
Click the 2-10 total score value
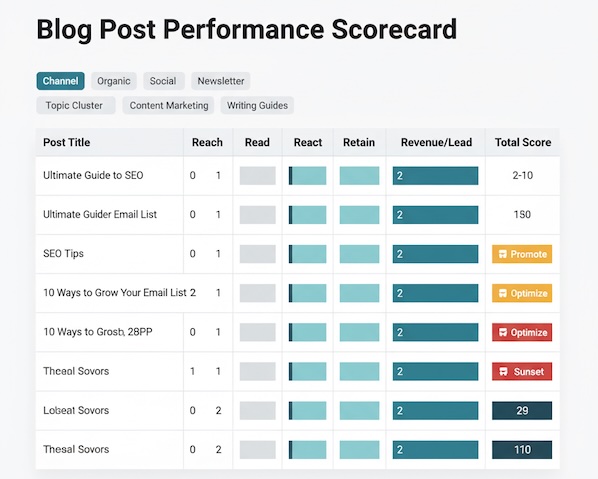point(522,175)
